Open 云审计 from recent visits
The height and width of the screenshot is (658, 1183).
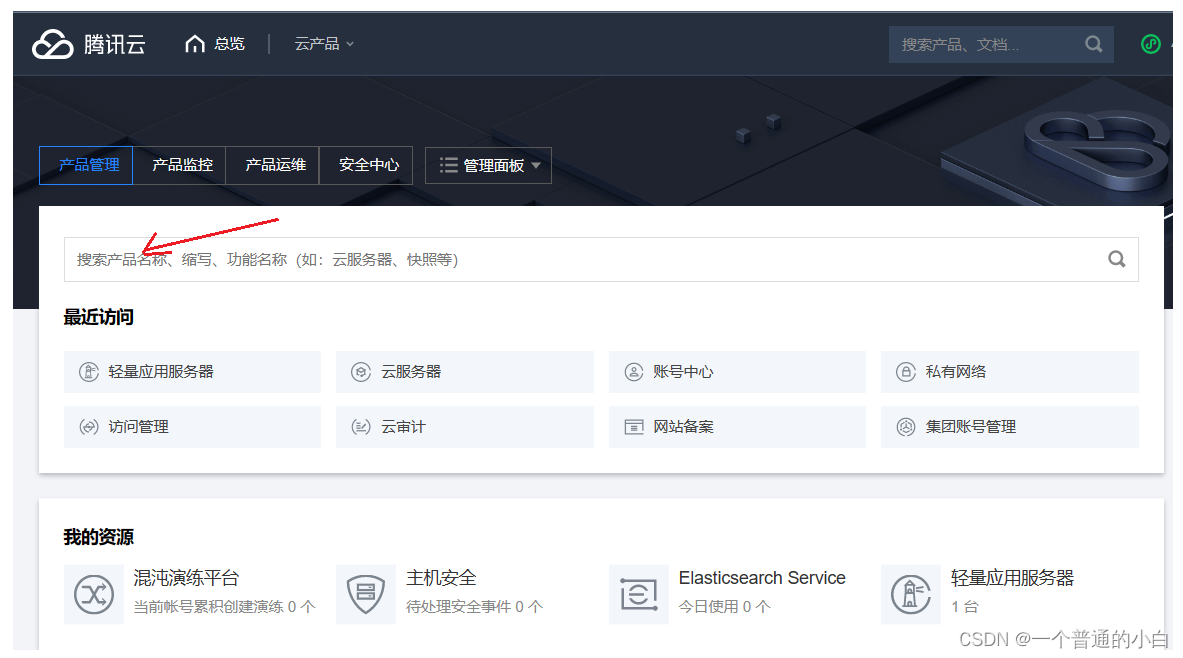click(x=465, y=427)
